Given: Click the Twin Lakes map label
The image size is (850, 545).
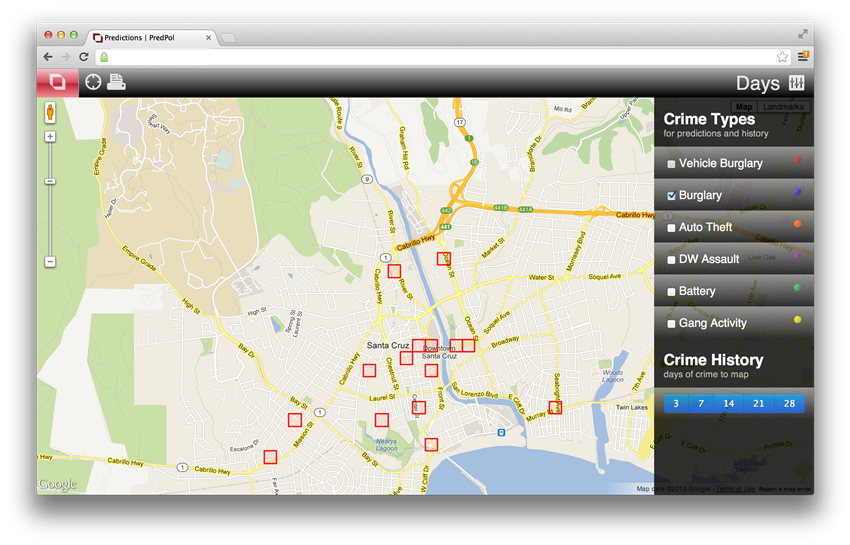Looking at the screenshot, I should click(632, 407).
